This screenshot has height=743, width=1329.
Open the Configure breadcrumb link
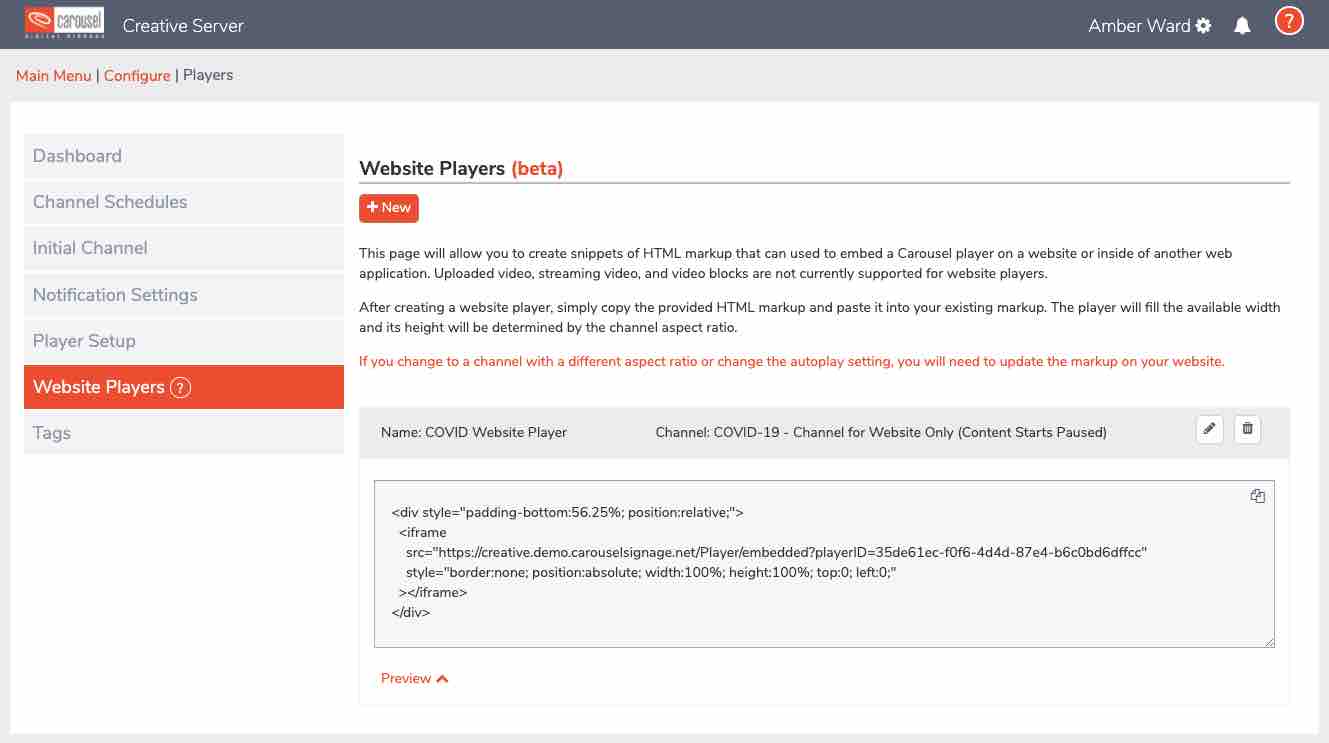[137, 76]
